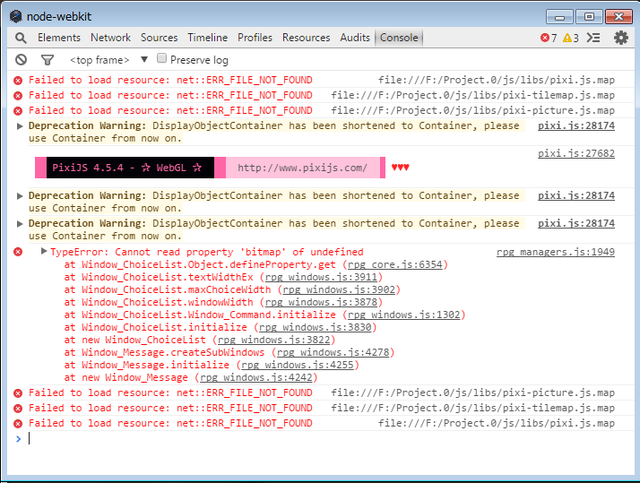Click the yellow warning count indicator
This screenshot has width=640, height=483.
[x=571, y=38]
